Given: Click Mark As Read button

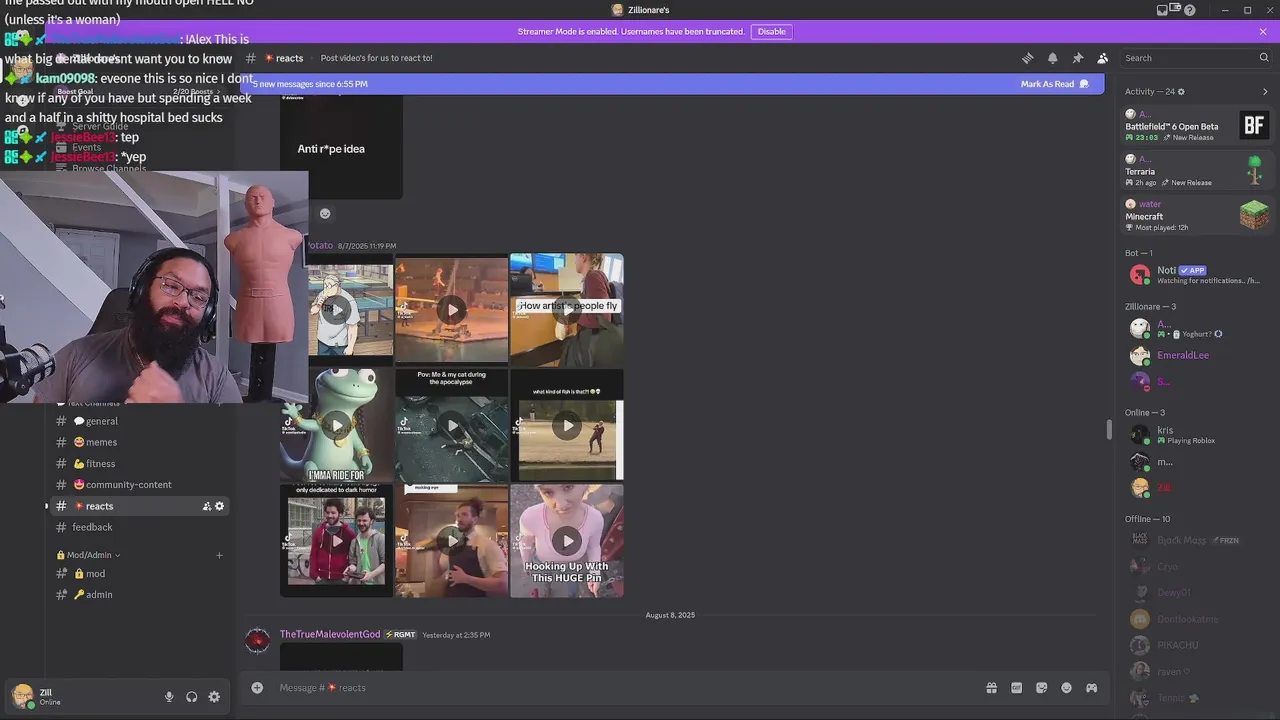Looking at the screenshot, I should pyautogui.click(x=1054, y=84).
